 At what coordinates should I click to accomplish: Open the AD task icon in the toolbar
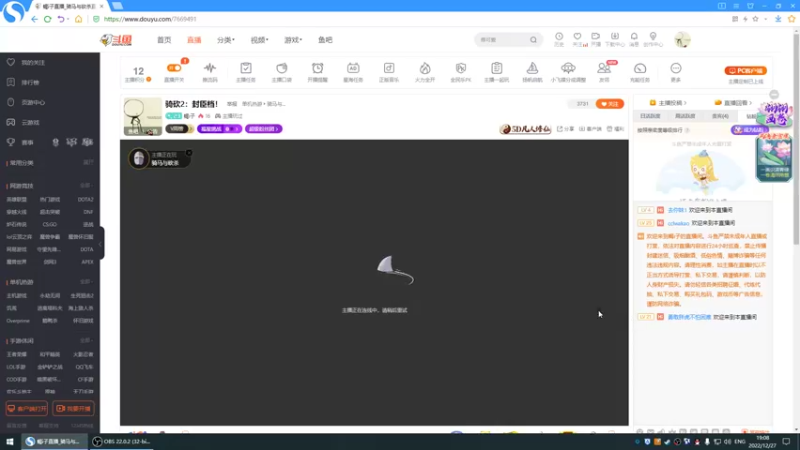coord(353,68)
